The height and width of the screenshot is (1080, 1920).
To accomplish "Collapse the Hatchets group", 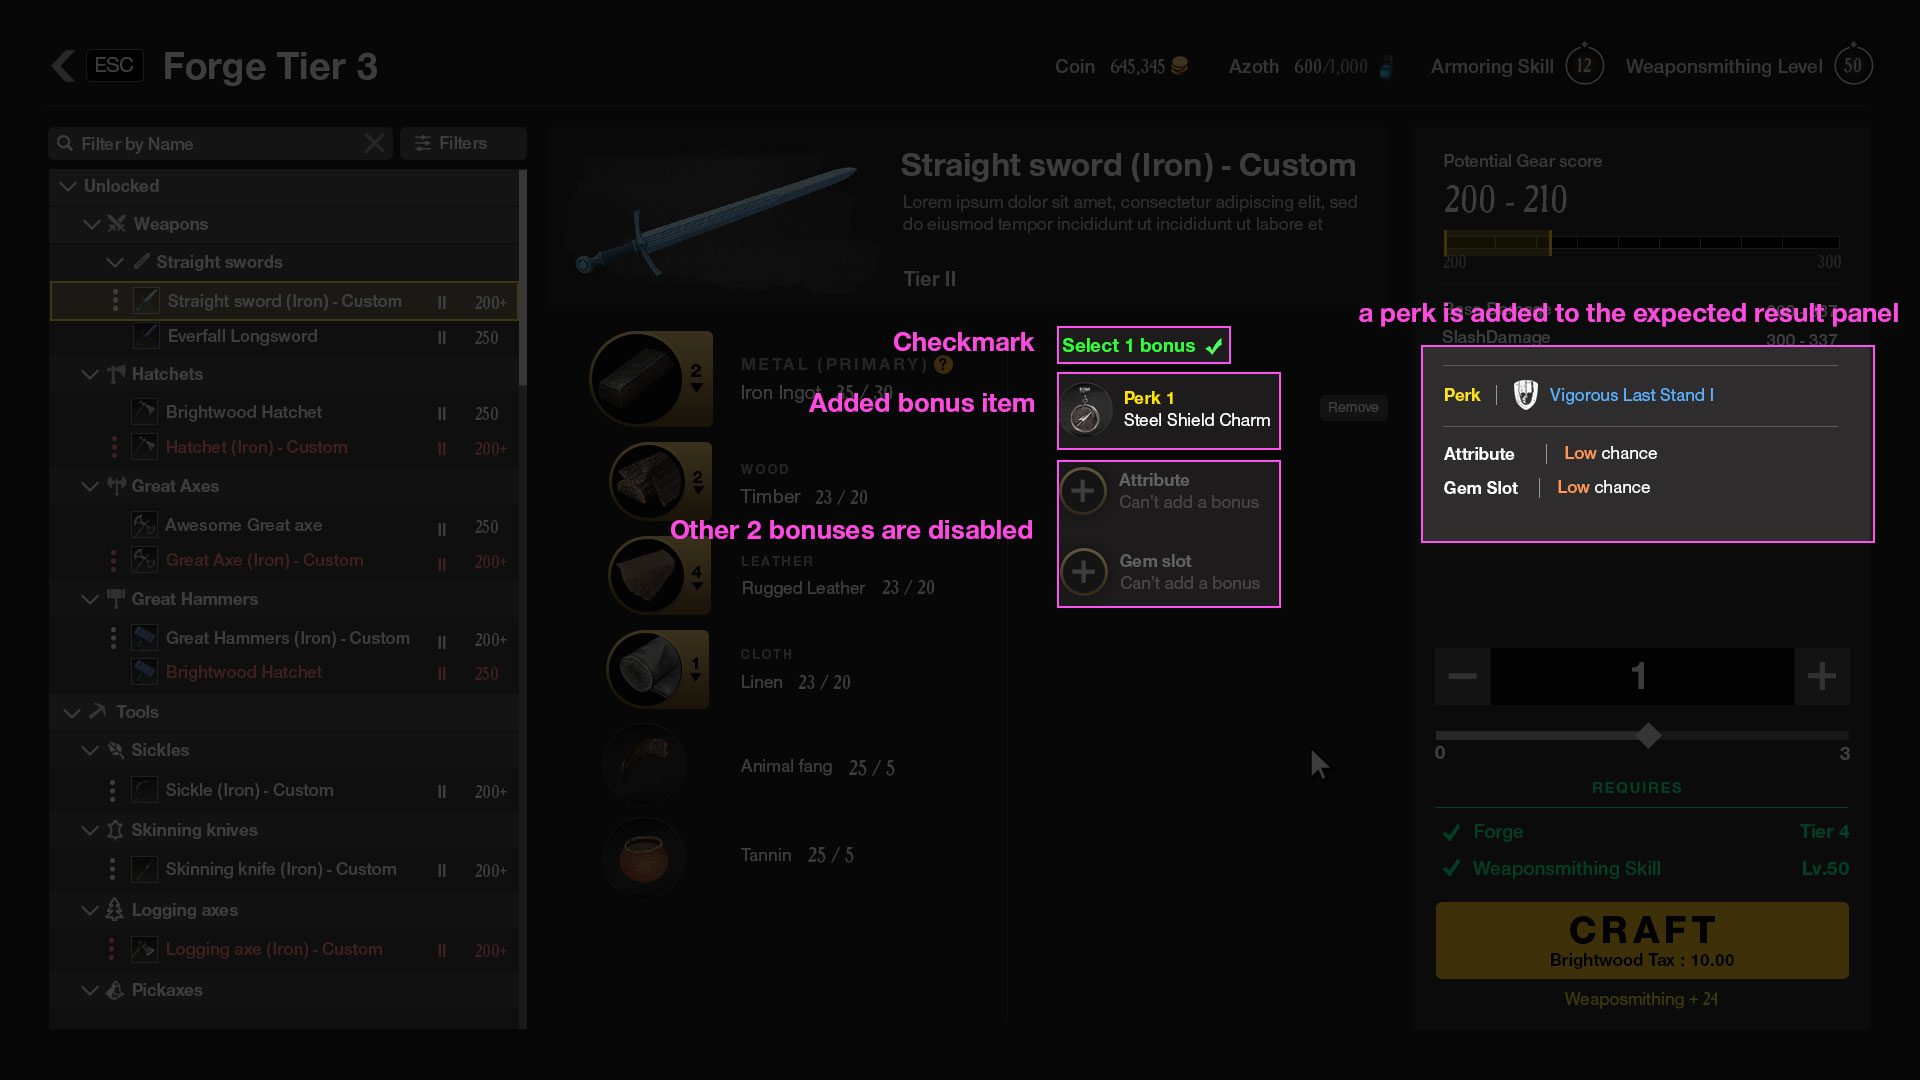I will 90,374.
